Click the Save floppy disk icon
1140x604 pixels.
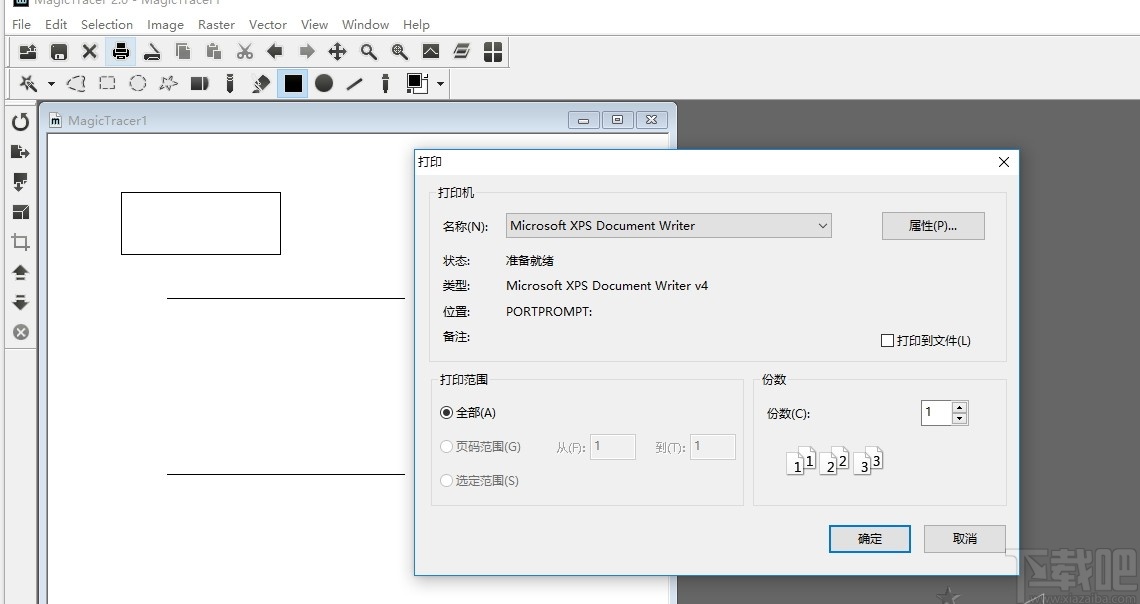coord(59,52)
